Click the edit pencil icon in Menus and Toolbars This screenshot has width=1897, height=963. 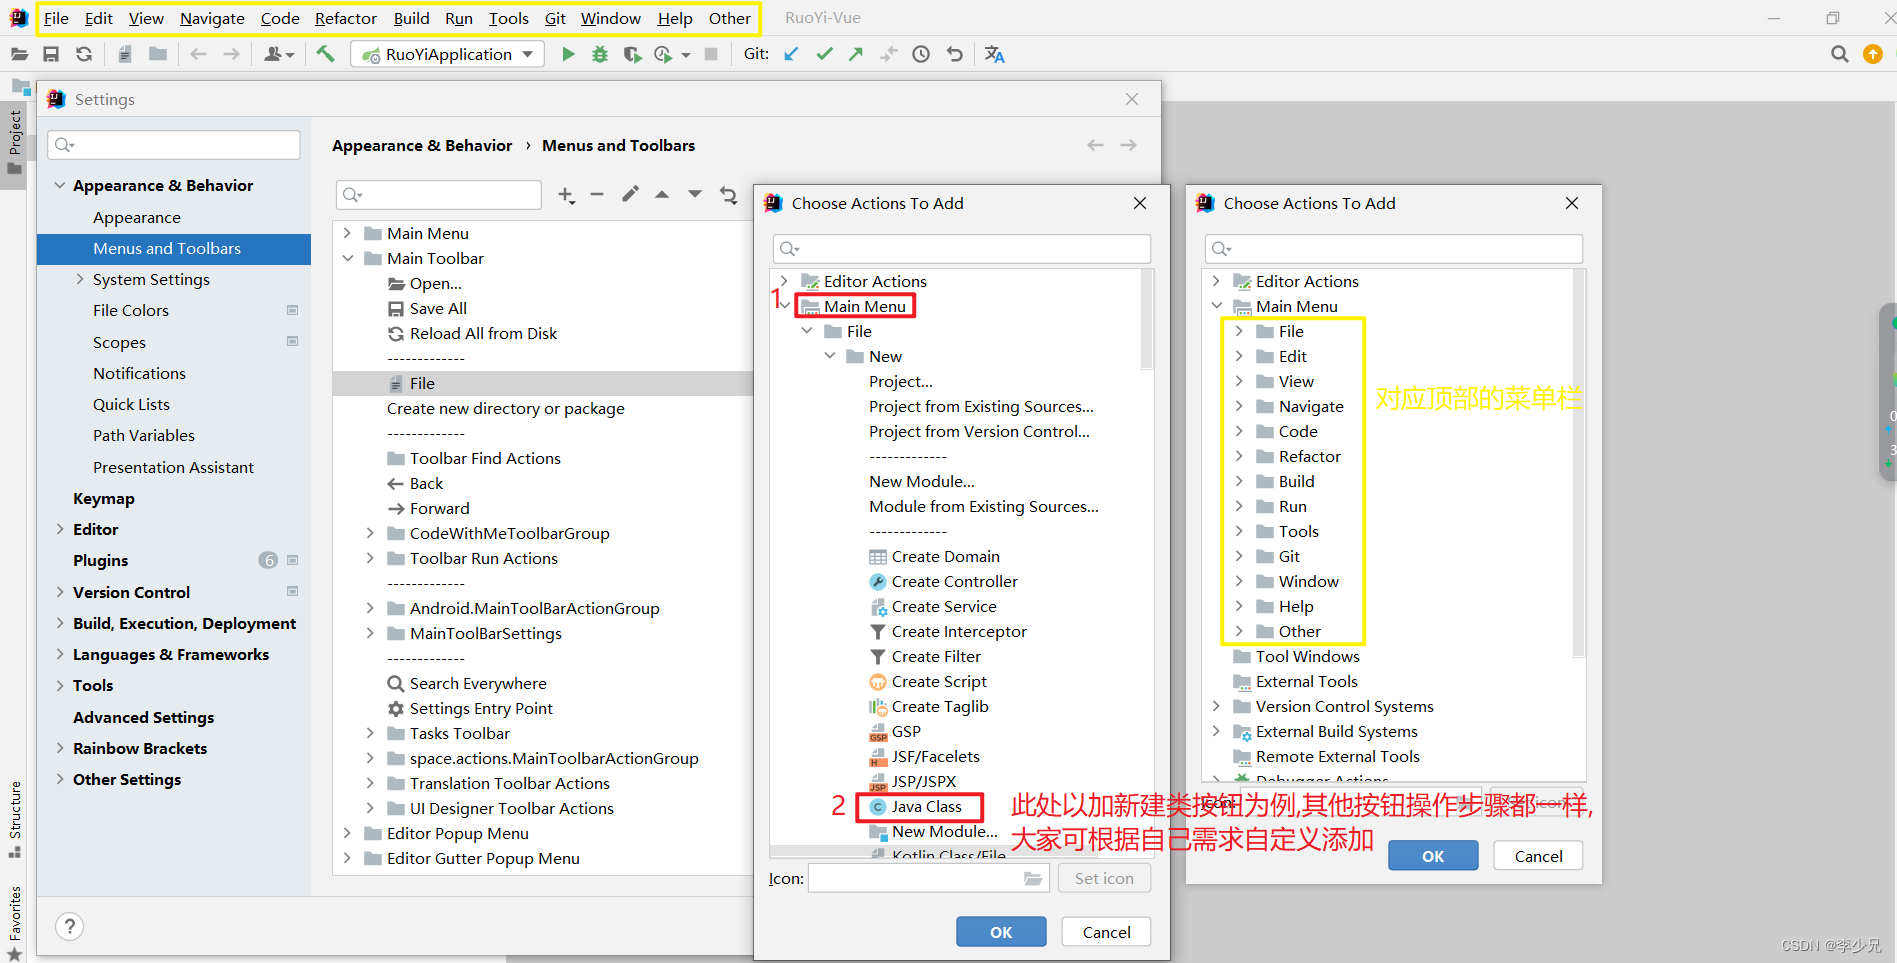[x=630, y=194]
